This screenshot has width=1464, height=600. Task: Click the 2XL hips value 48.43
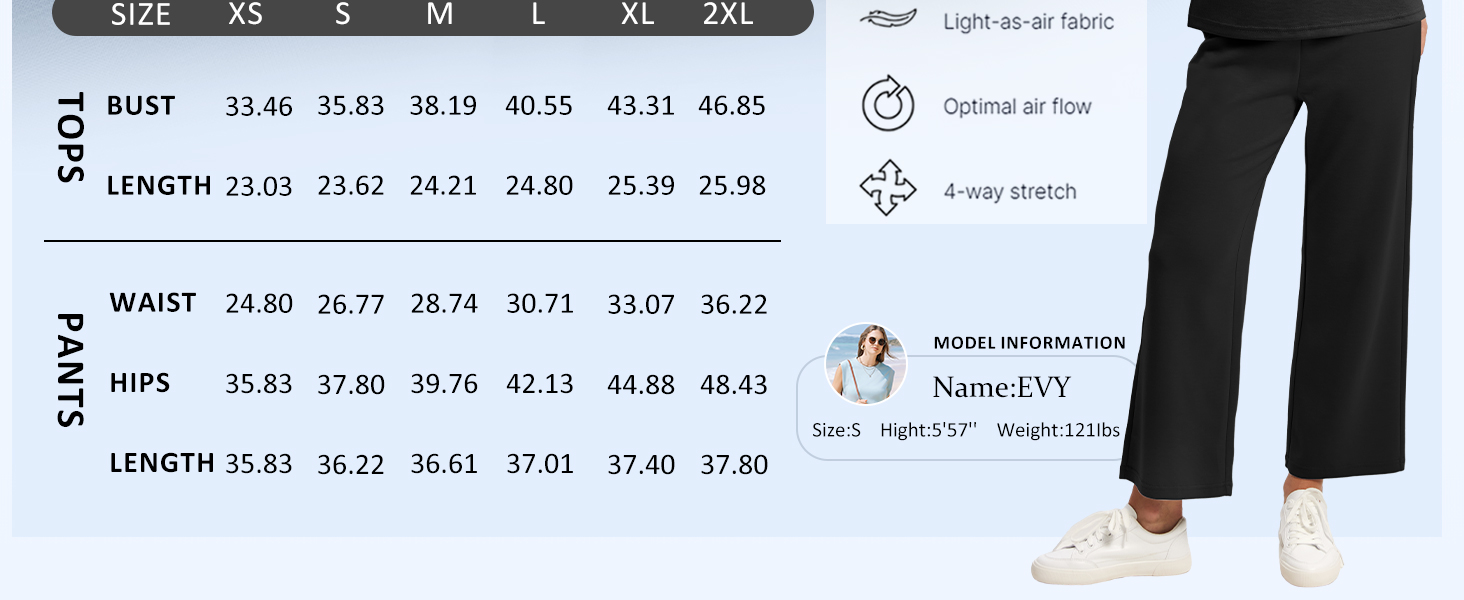point(734,385)
